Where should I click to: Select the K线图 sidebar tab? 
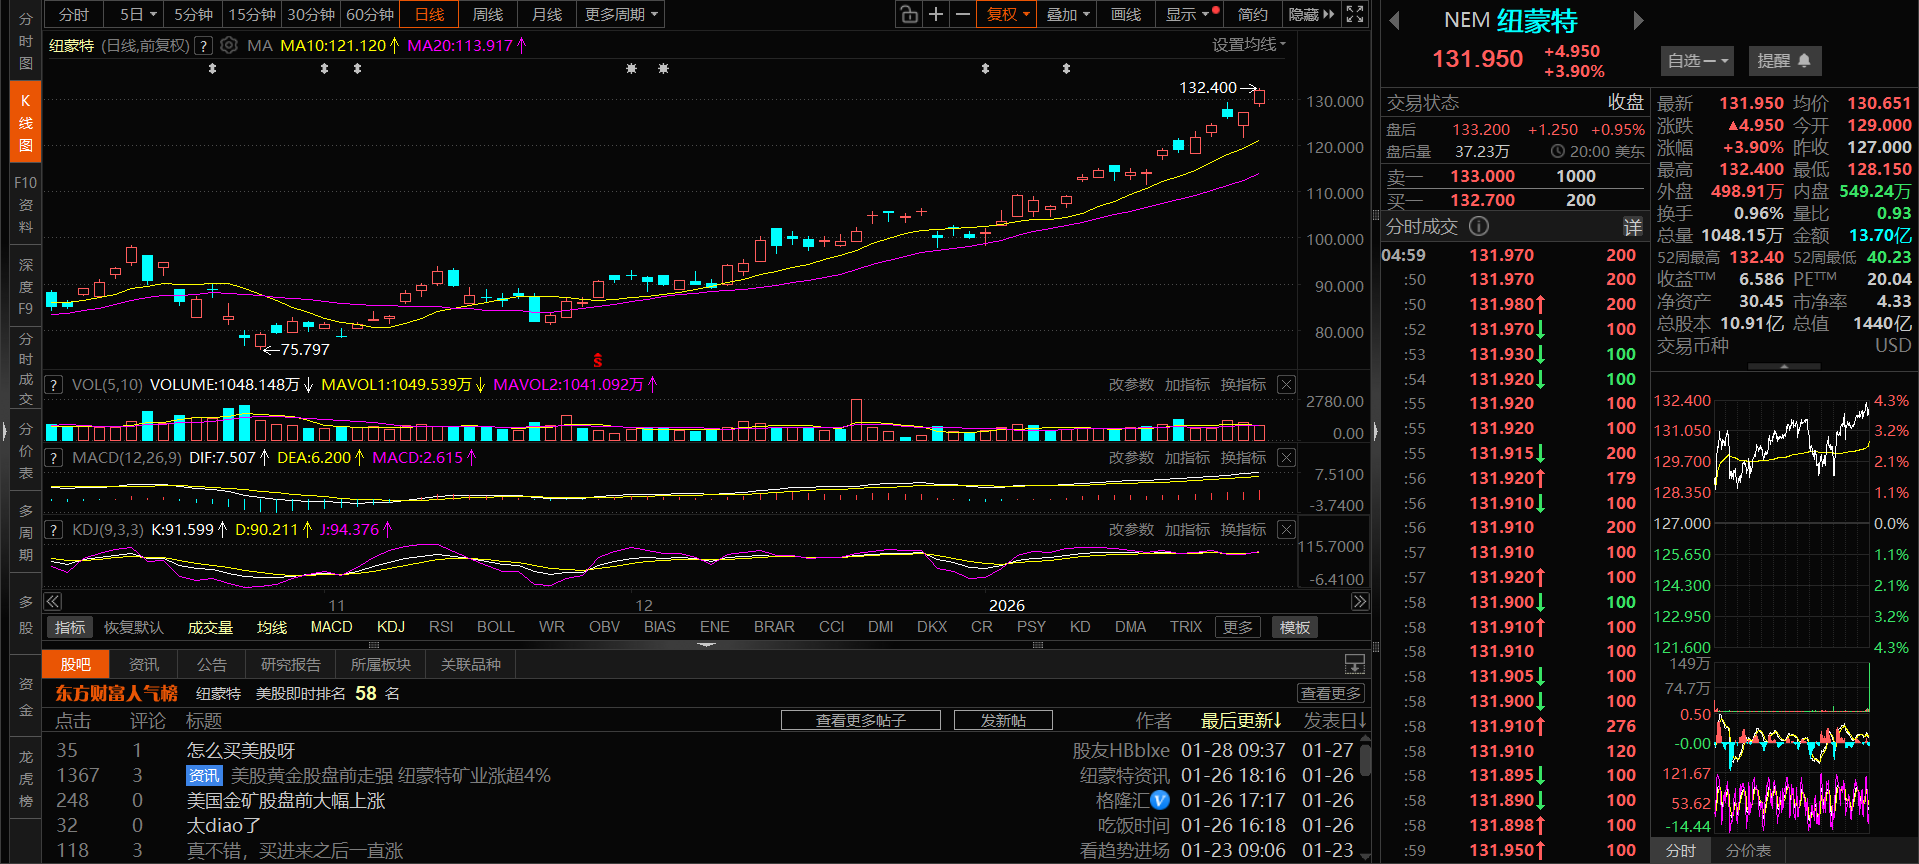26,123
